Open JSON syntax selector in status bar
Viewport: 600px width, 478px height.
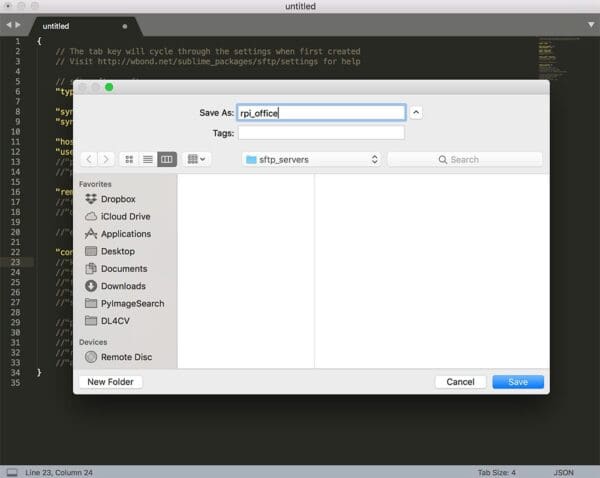coord(563,473)
